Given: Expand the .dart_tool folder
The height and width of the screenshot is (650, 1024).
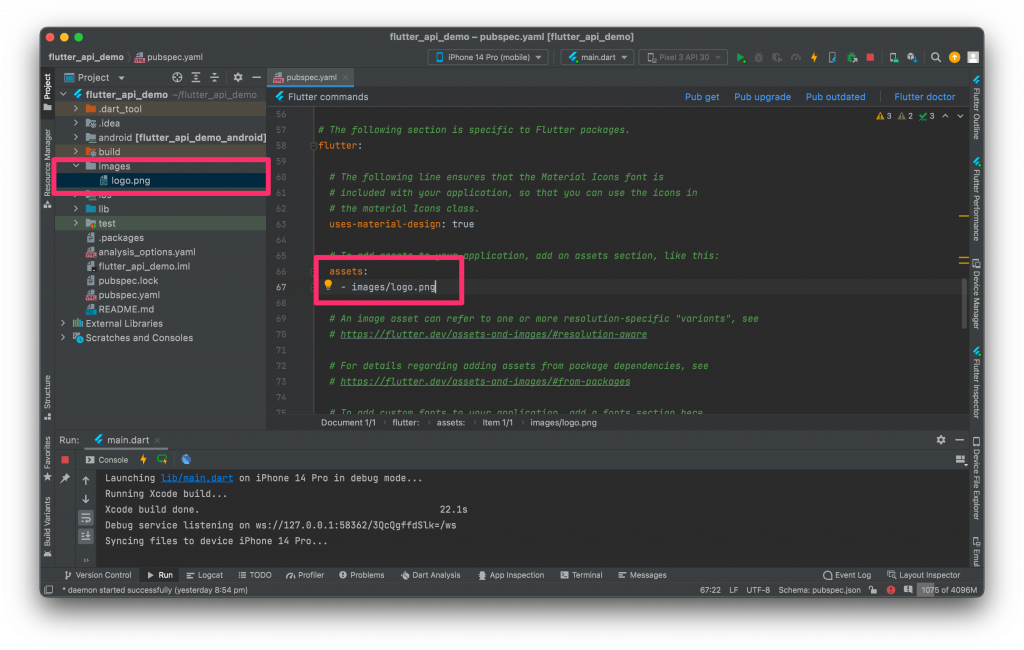Looking at the screenshot, I should pyautogui.click(x=76, y=108).
